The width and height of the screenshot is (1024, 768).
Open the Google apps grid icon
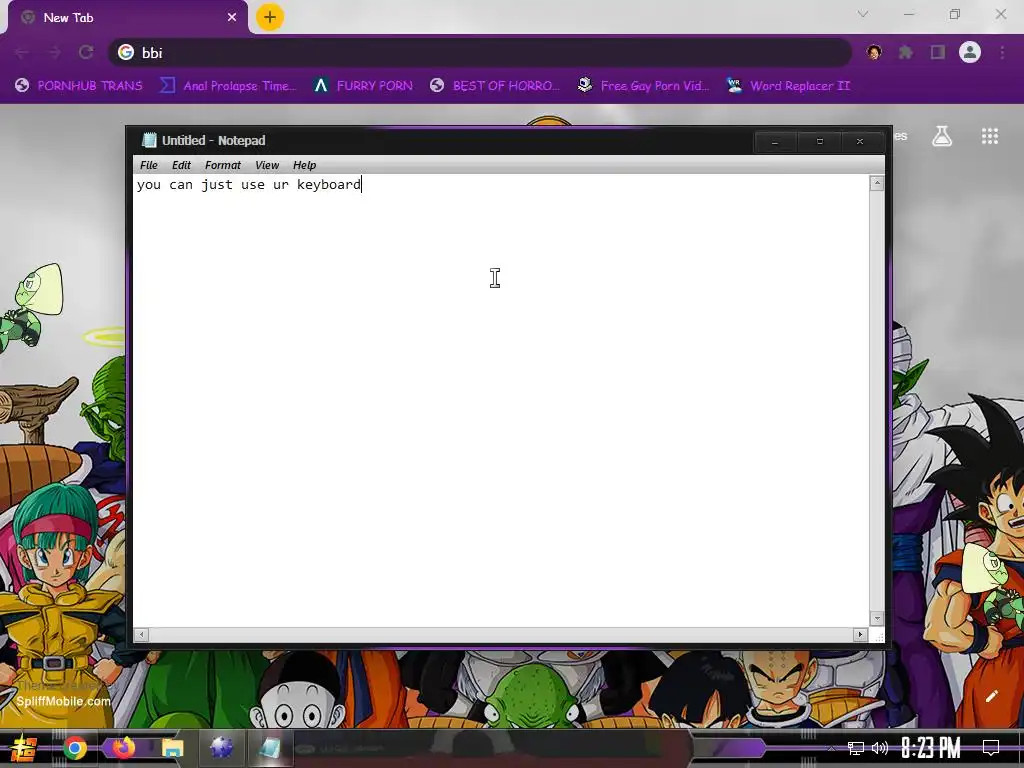coord(990,136)
